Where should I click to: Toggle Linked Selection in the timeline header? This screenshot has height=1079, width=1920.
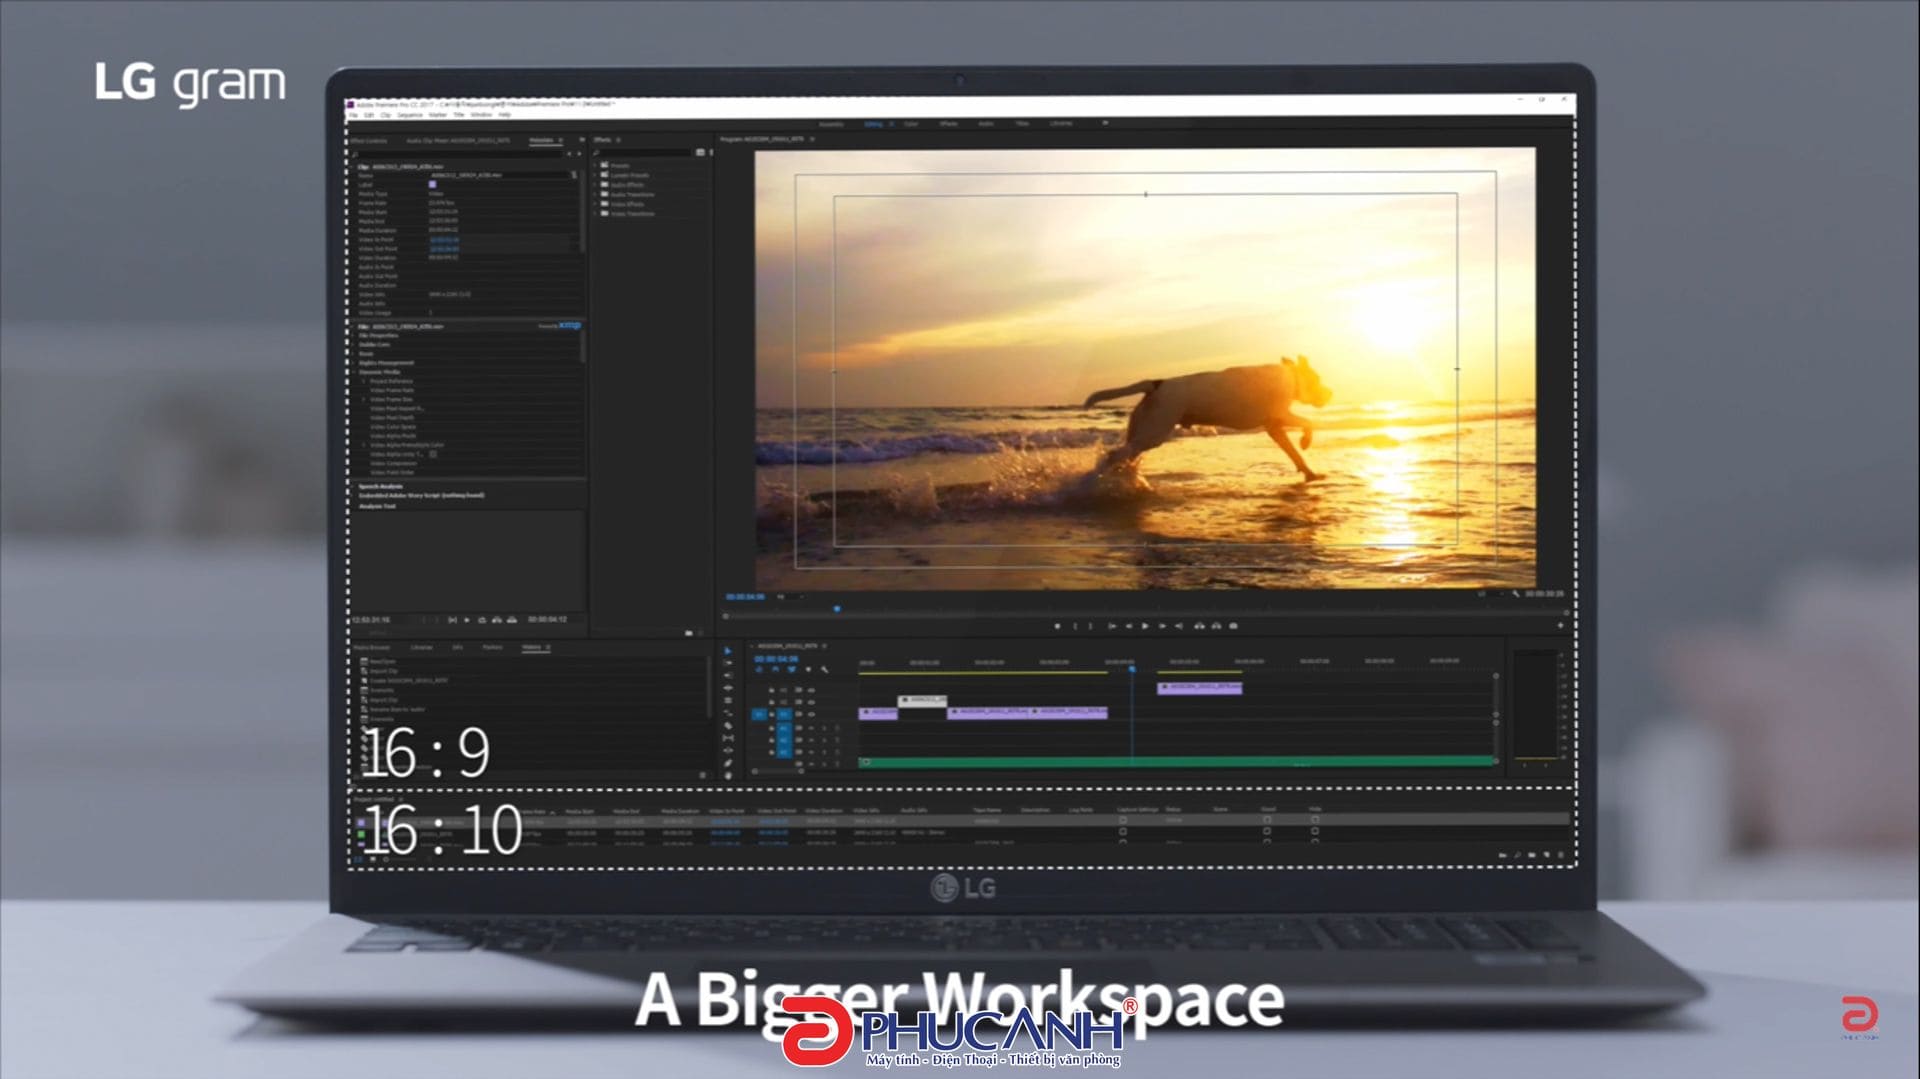pyautogui.click(x=791, y=670)
